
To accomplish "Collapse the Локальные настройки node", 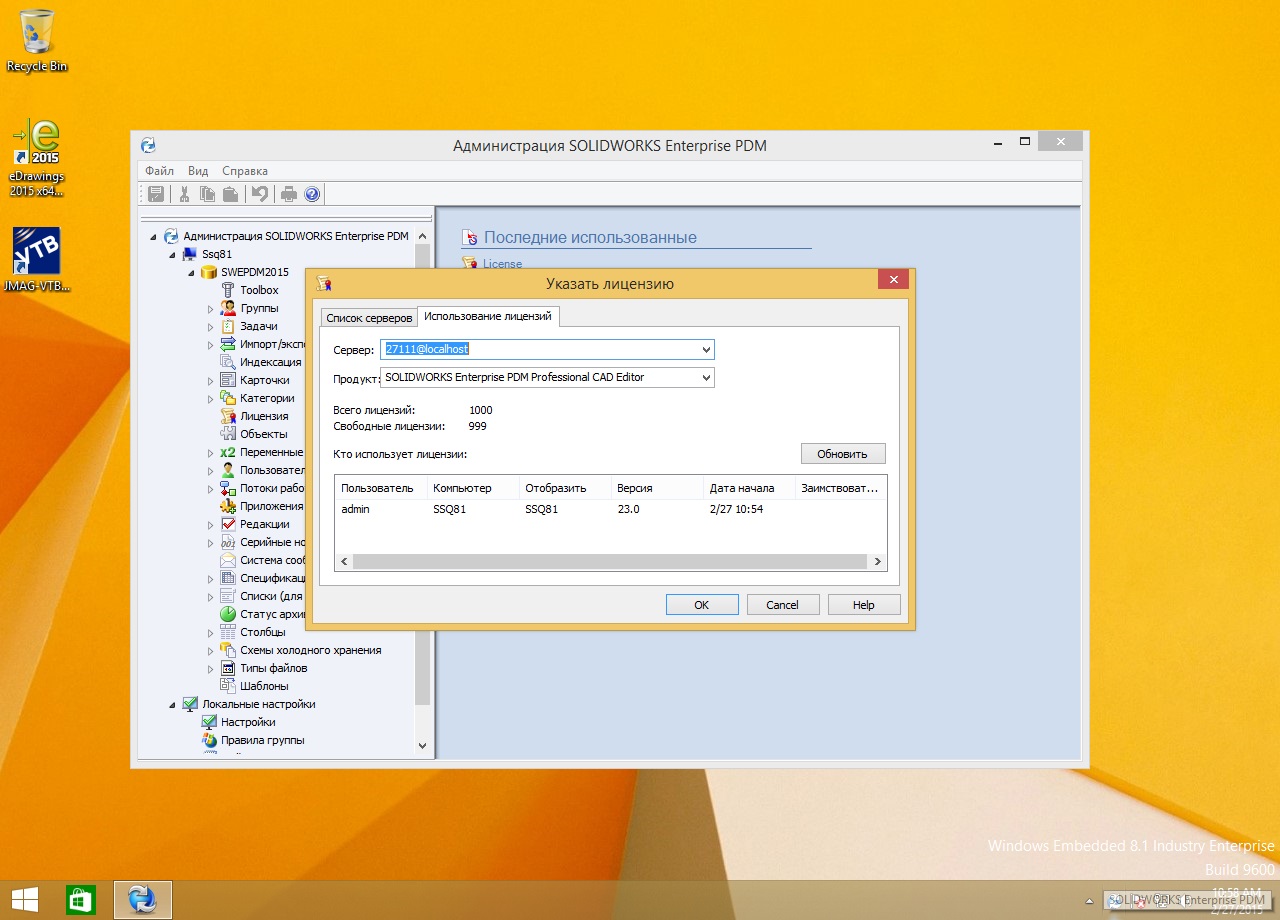I will [173, 704].
